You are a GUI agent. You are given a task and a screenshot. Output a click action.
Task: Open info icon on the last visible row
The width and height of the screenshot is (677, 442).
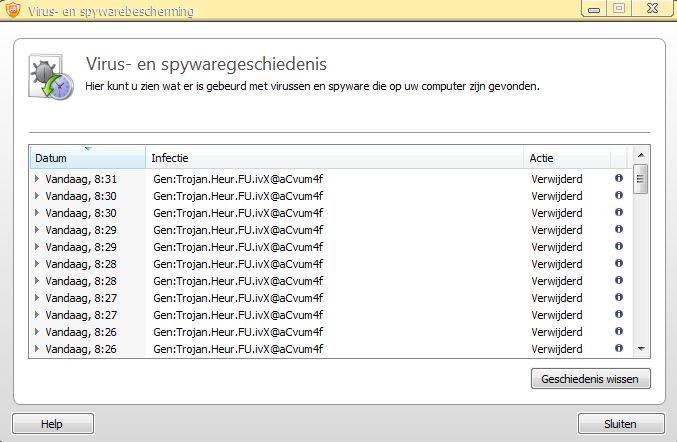pos(618,348)
